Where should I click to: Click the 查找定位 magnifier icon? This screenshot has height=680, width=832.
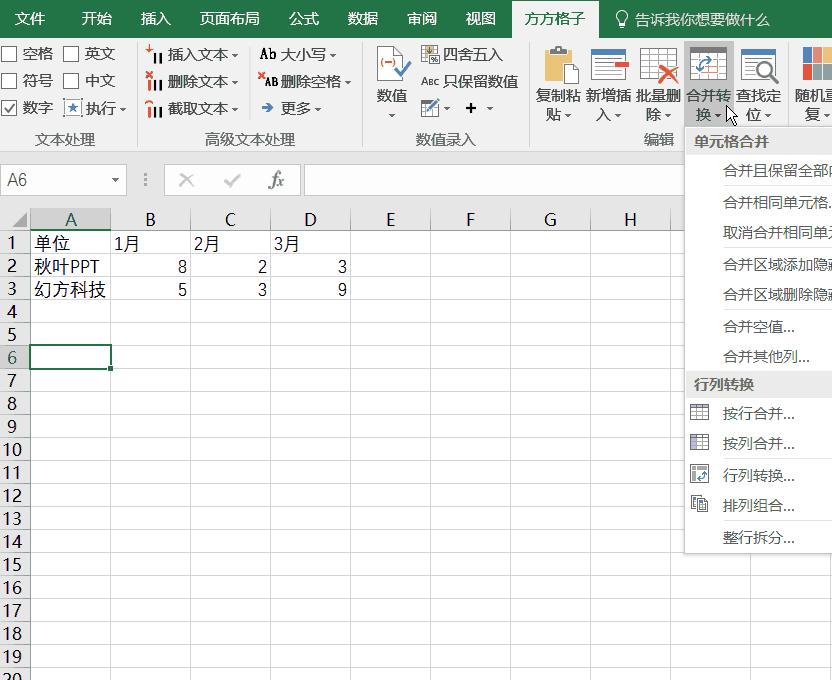tap(758, 66)
